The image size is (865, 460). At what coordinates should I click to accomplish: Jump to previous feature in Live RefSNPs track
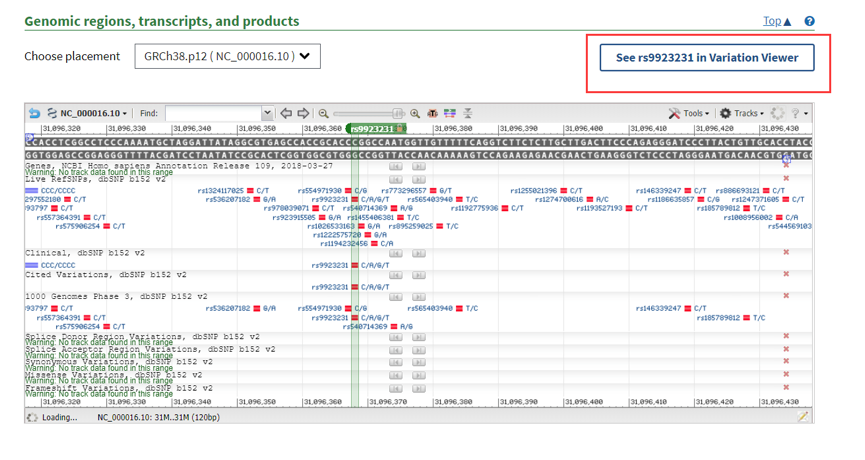pyautogui.click(x=396, y=179)
